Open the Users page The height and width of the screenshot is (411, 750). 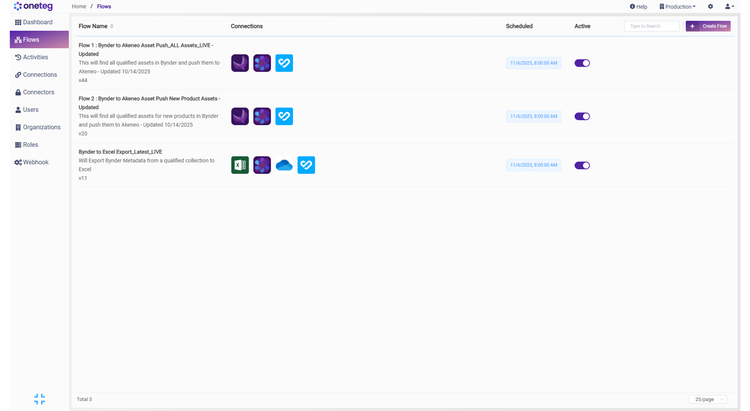coord(27,110)
